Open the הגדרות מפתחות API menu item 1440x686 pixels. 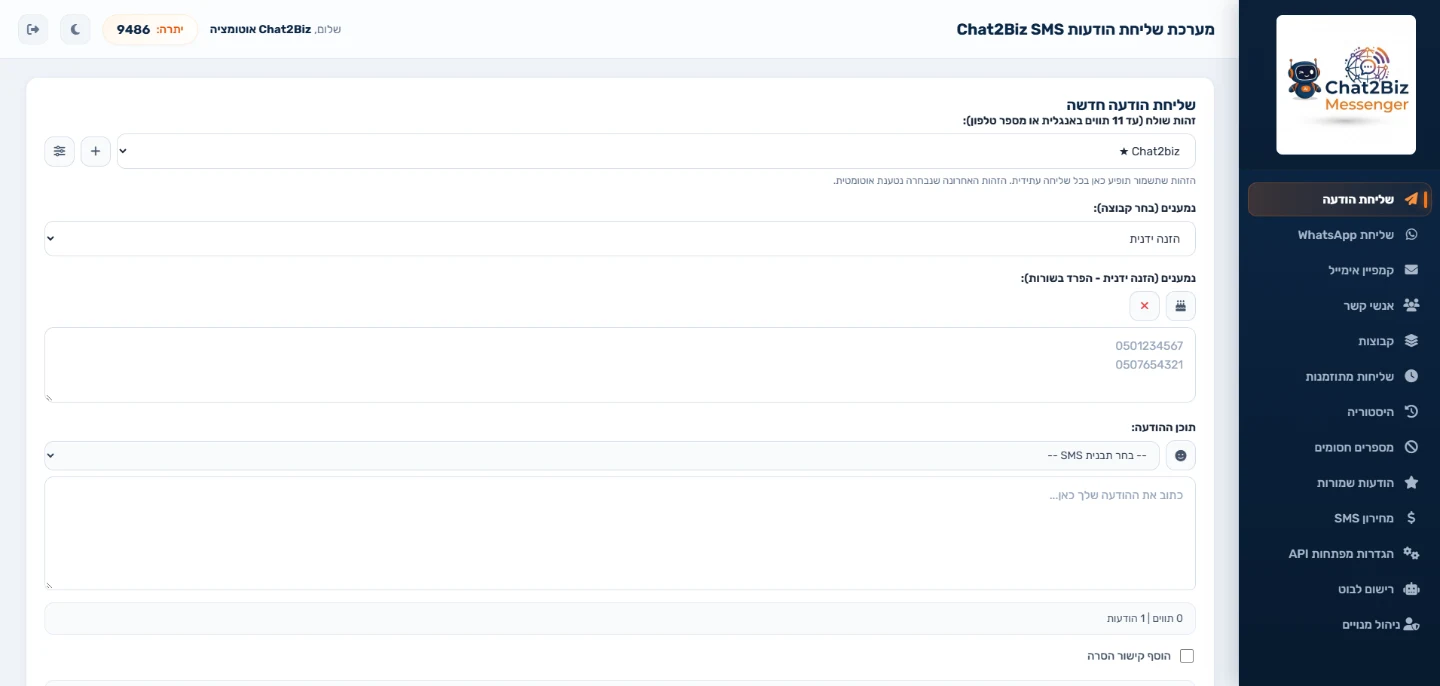click(1340, 553)
